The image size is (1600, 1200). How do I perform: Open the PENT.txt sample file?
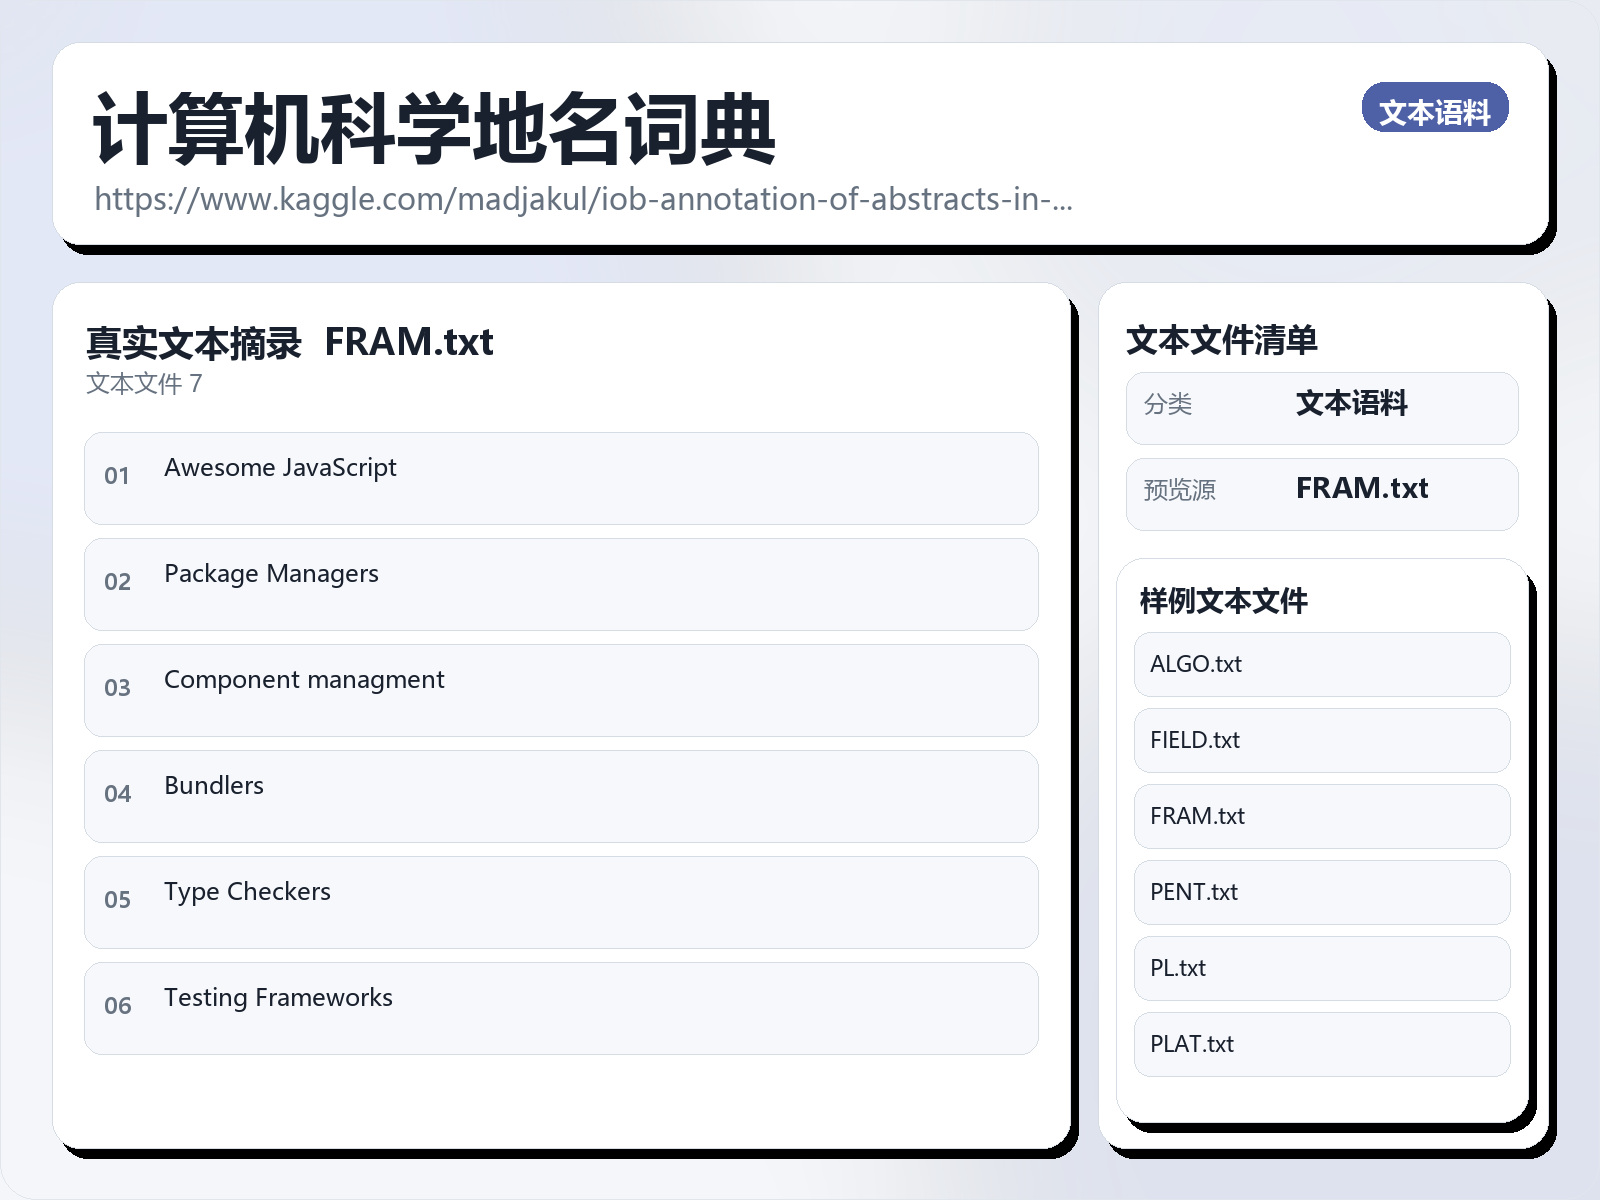pyautogui.click(x=1320, y=892)
